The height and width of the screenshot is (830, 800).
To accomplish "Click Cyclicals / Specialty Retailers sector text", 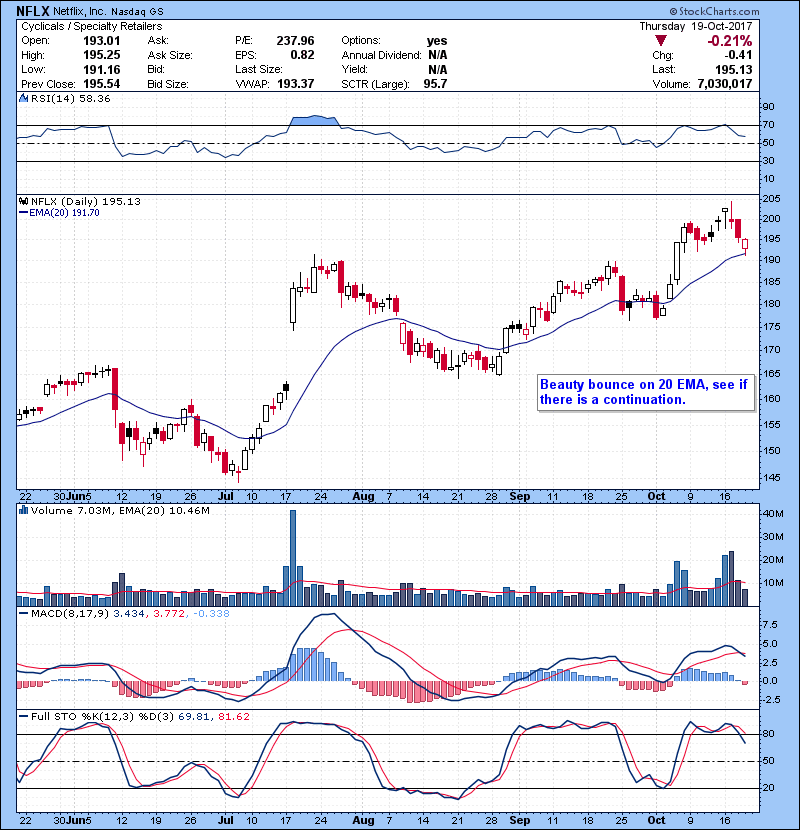I will click(x=92, y=26).
